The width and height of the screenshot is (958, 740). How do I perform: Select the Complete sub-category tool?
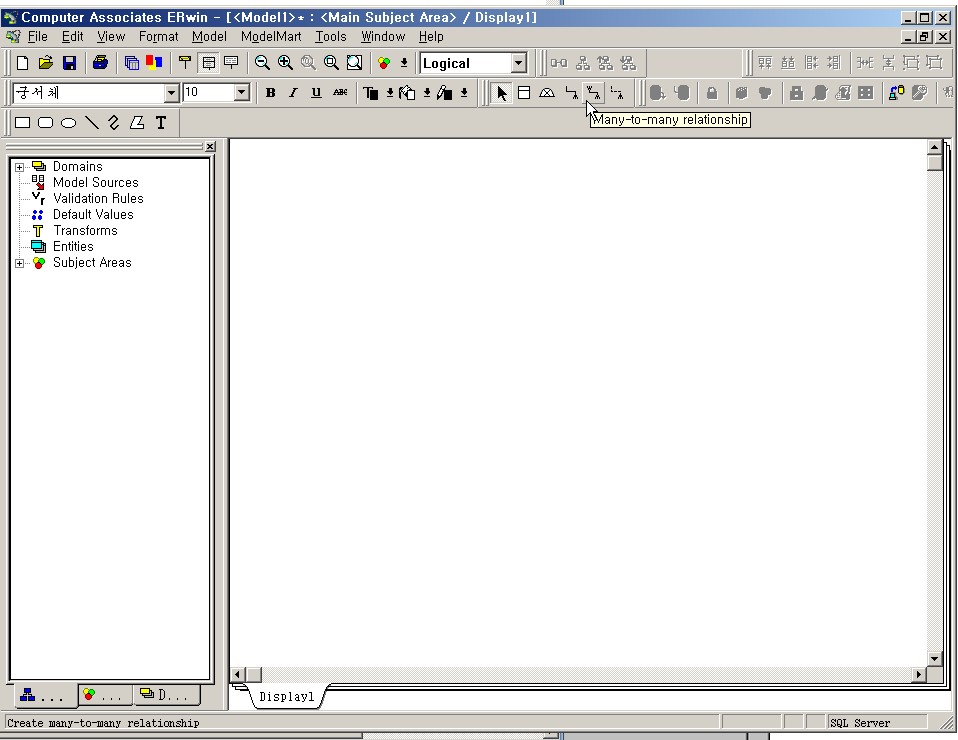(547, 93)
